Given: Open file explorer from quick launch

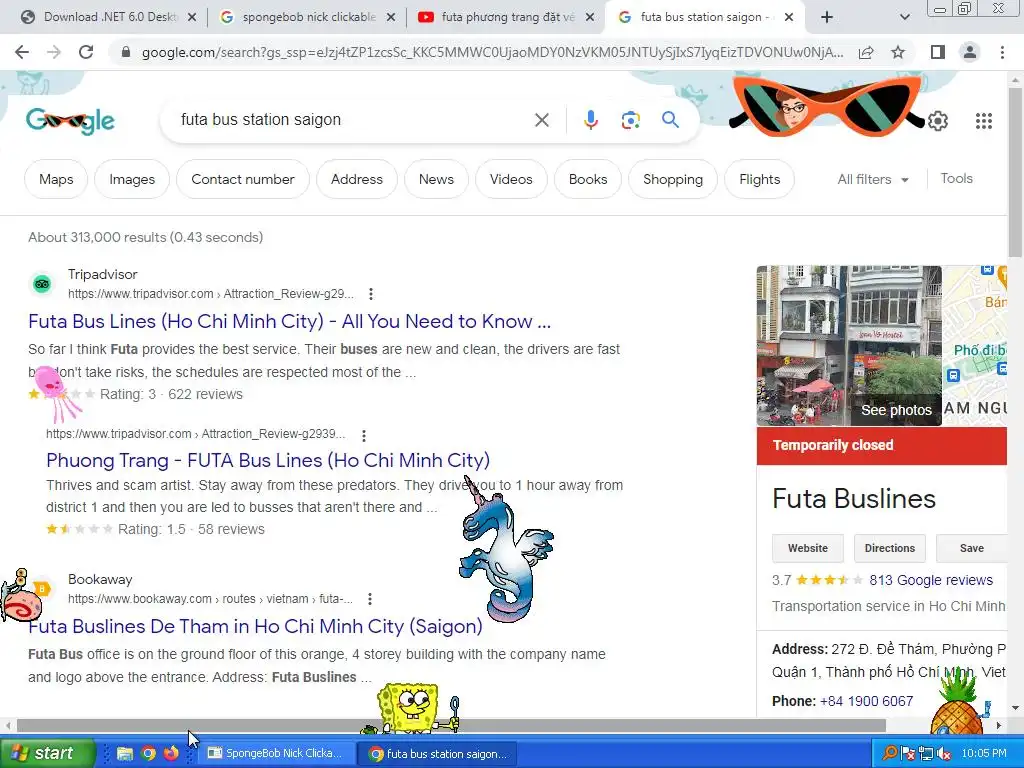Looking at the screenshot, I should pos(125,754).
